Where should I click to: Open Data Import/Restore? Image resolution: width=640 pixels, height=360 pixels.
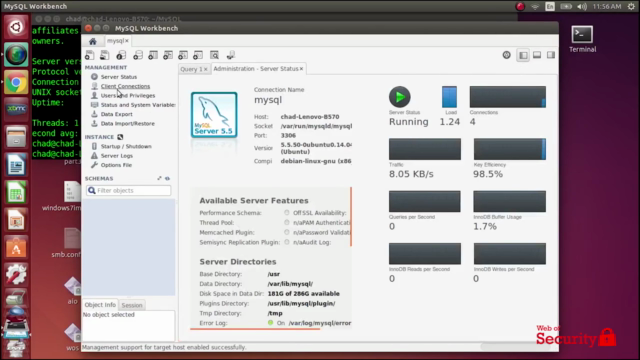coord(127,124)
